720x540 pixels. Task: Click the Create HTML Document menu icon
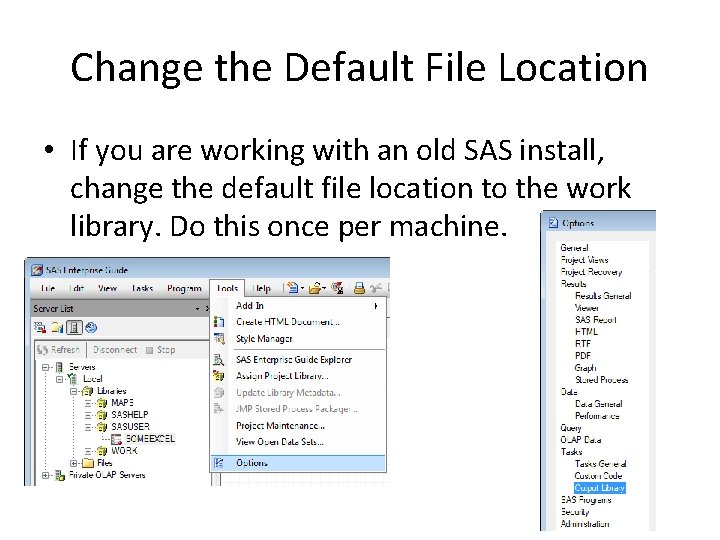point(219,322)
